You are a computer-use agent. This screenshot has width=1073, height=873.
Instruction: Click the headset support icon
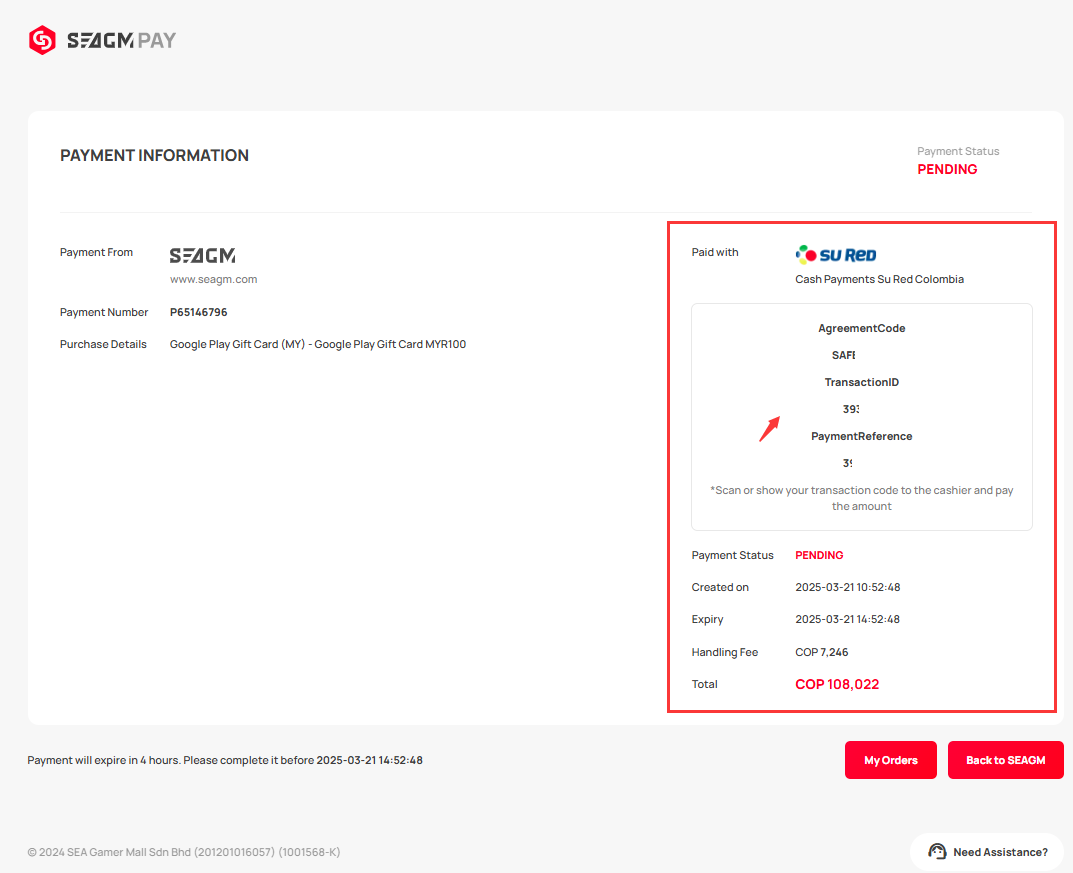937,852
